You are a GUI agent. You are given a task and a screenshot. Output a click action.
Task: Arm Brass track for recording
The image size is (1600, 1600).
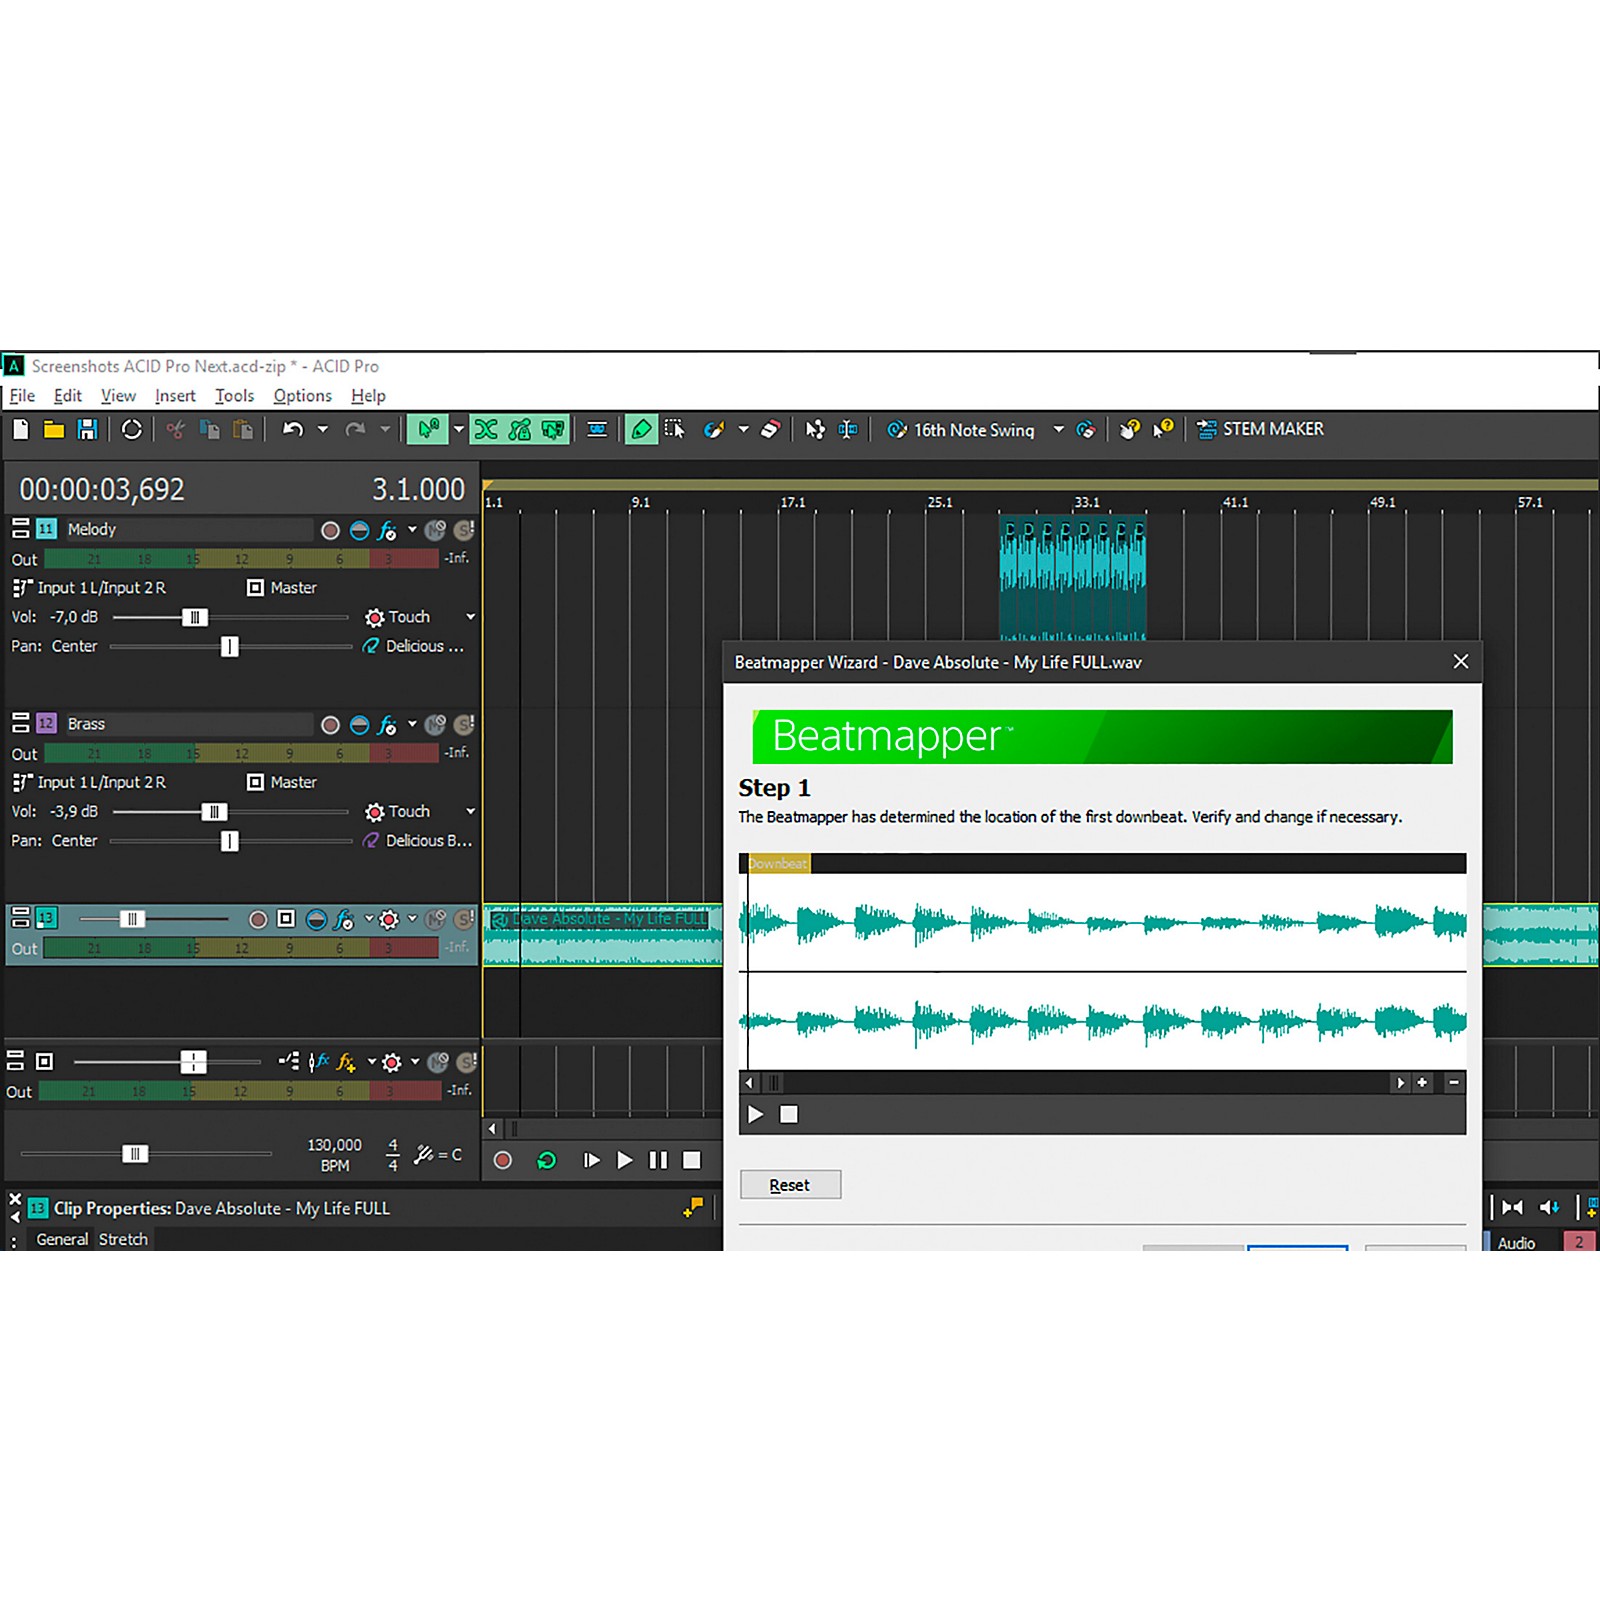point(330,725)
